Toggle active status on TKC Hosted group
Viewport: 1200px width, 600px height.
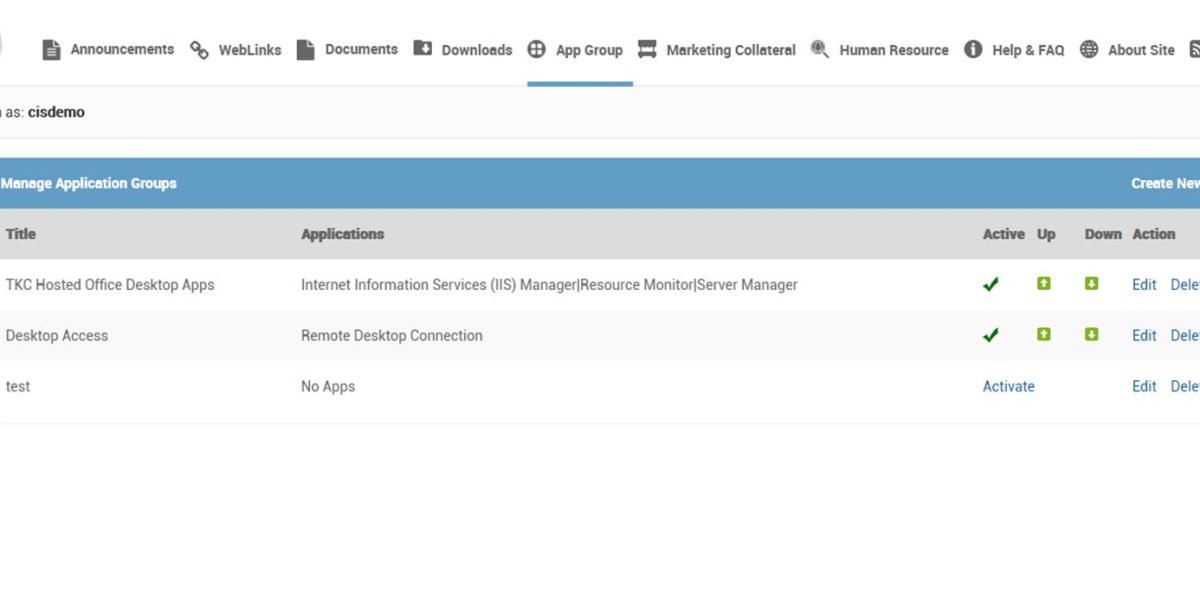pyautogui.click(x=990, y=284)
